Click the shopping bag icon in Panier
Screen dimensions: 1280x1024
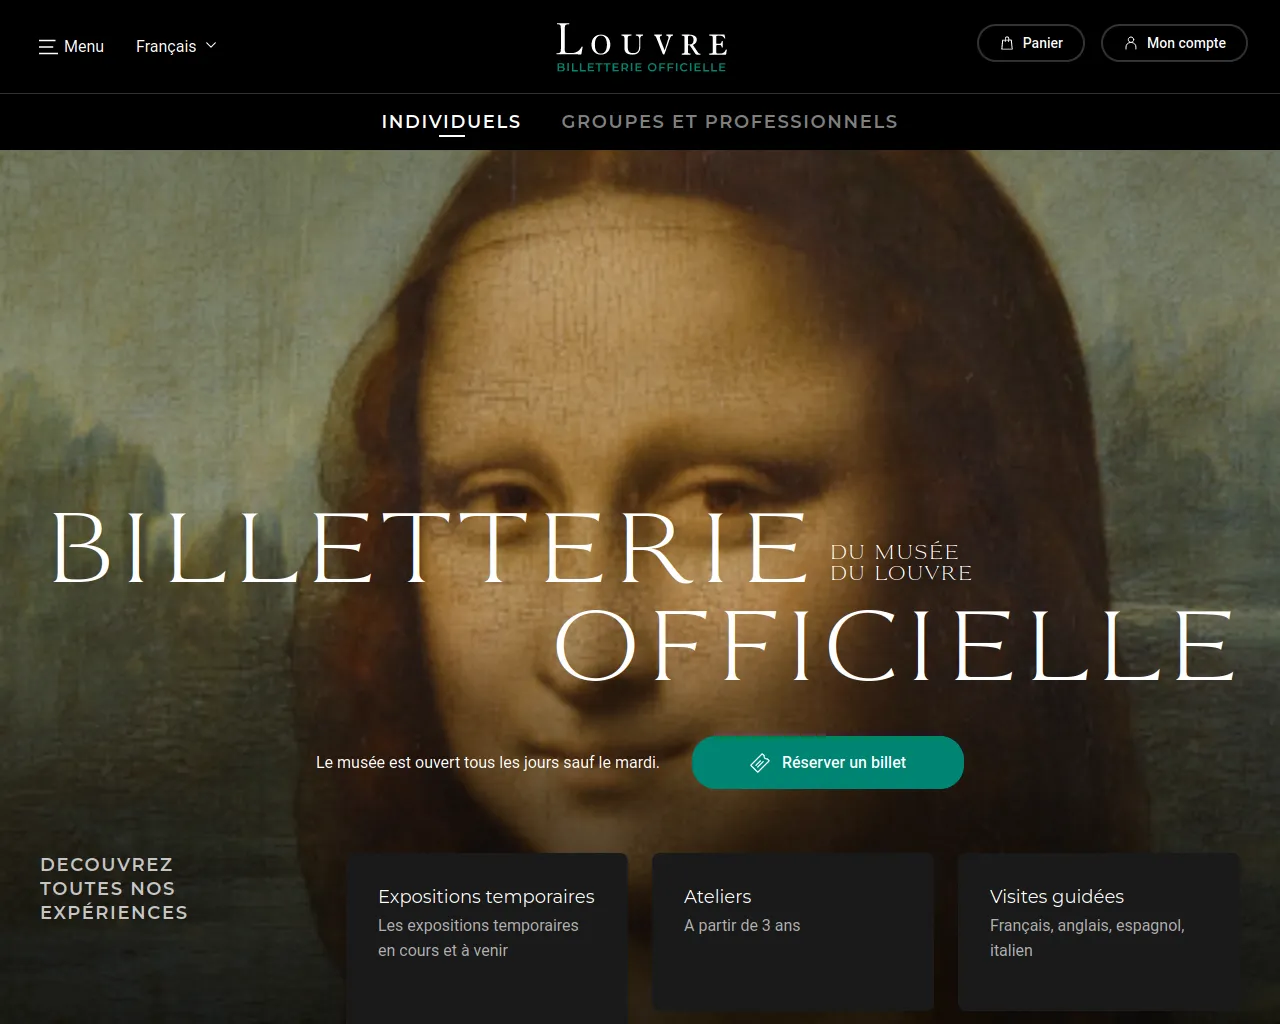pyautogui.click(x=1007, y=43)
